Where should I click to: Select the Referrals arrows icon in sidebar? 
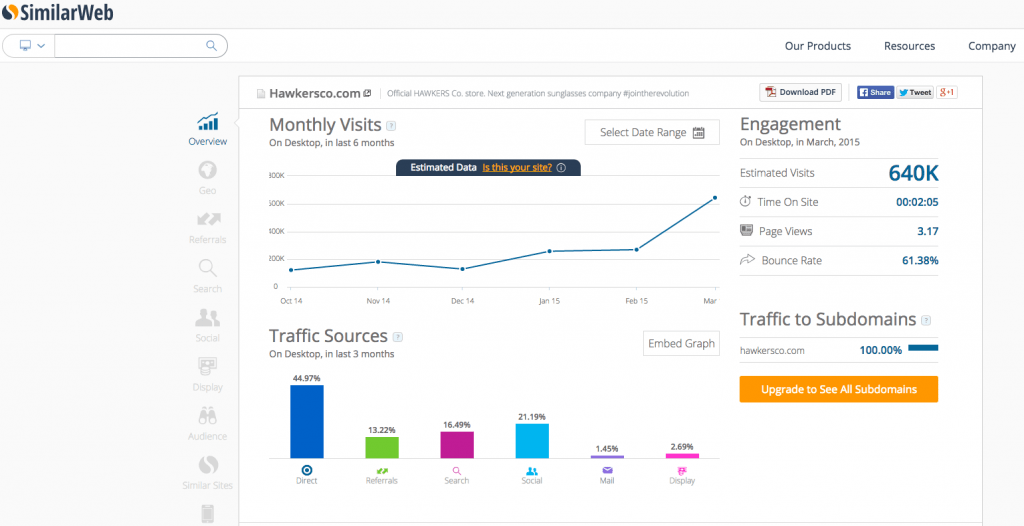208,220
